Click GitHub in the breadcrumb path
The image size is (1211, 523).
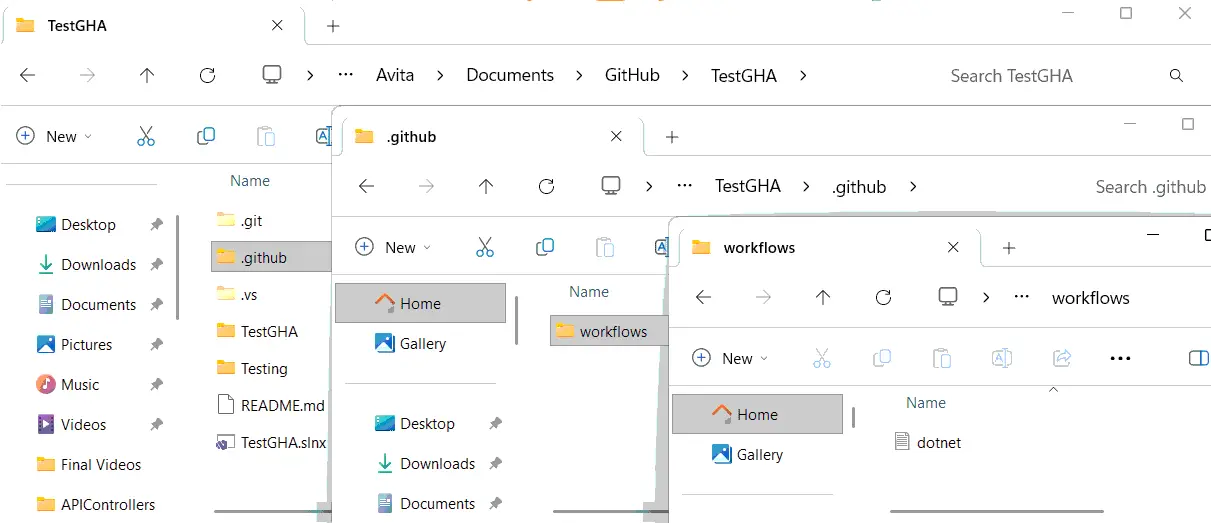click(x=632, y=75)
